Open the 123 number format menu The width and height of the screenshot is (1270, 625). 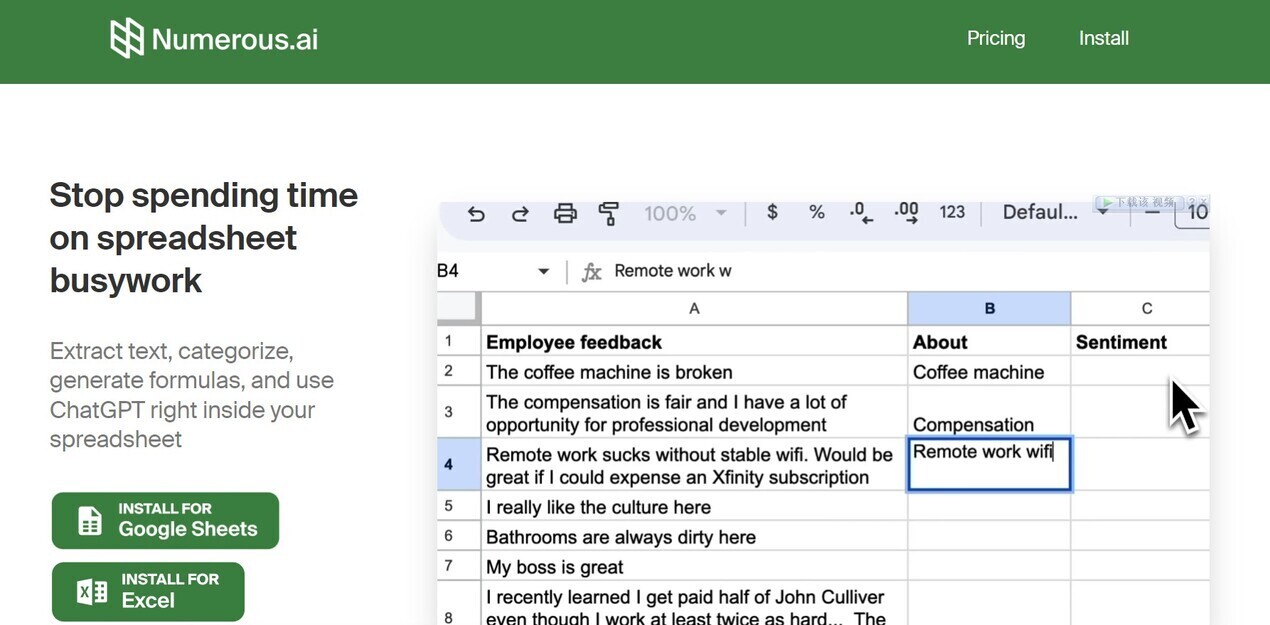tap(952, 212)
